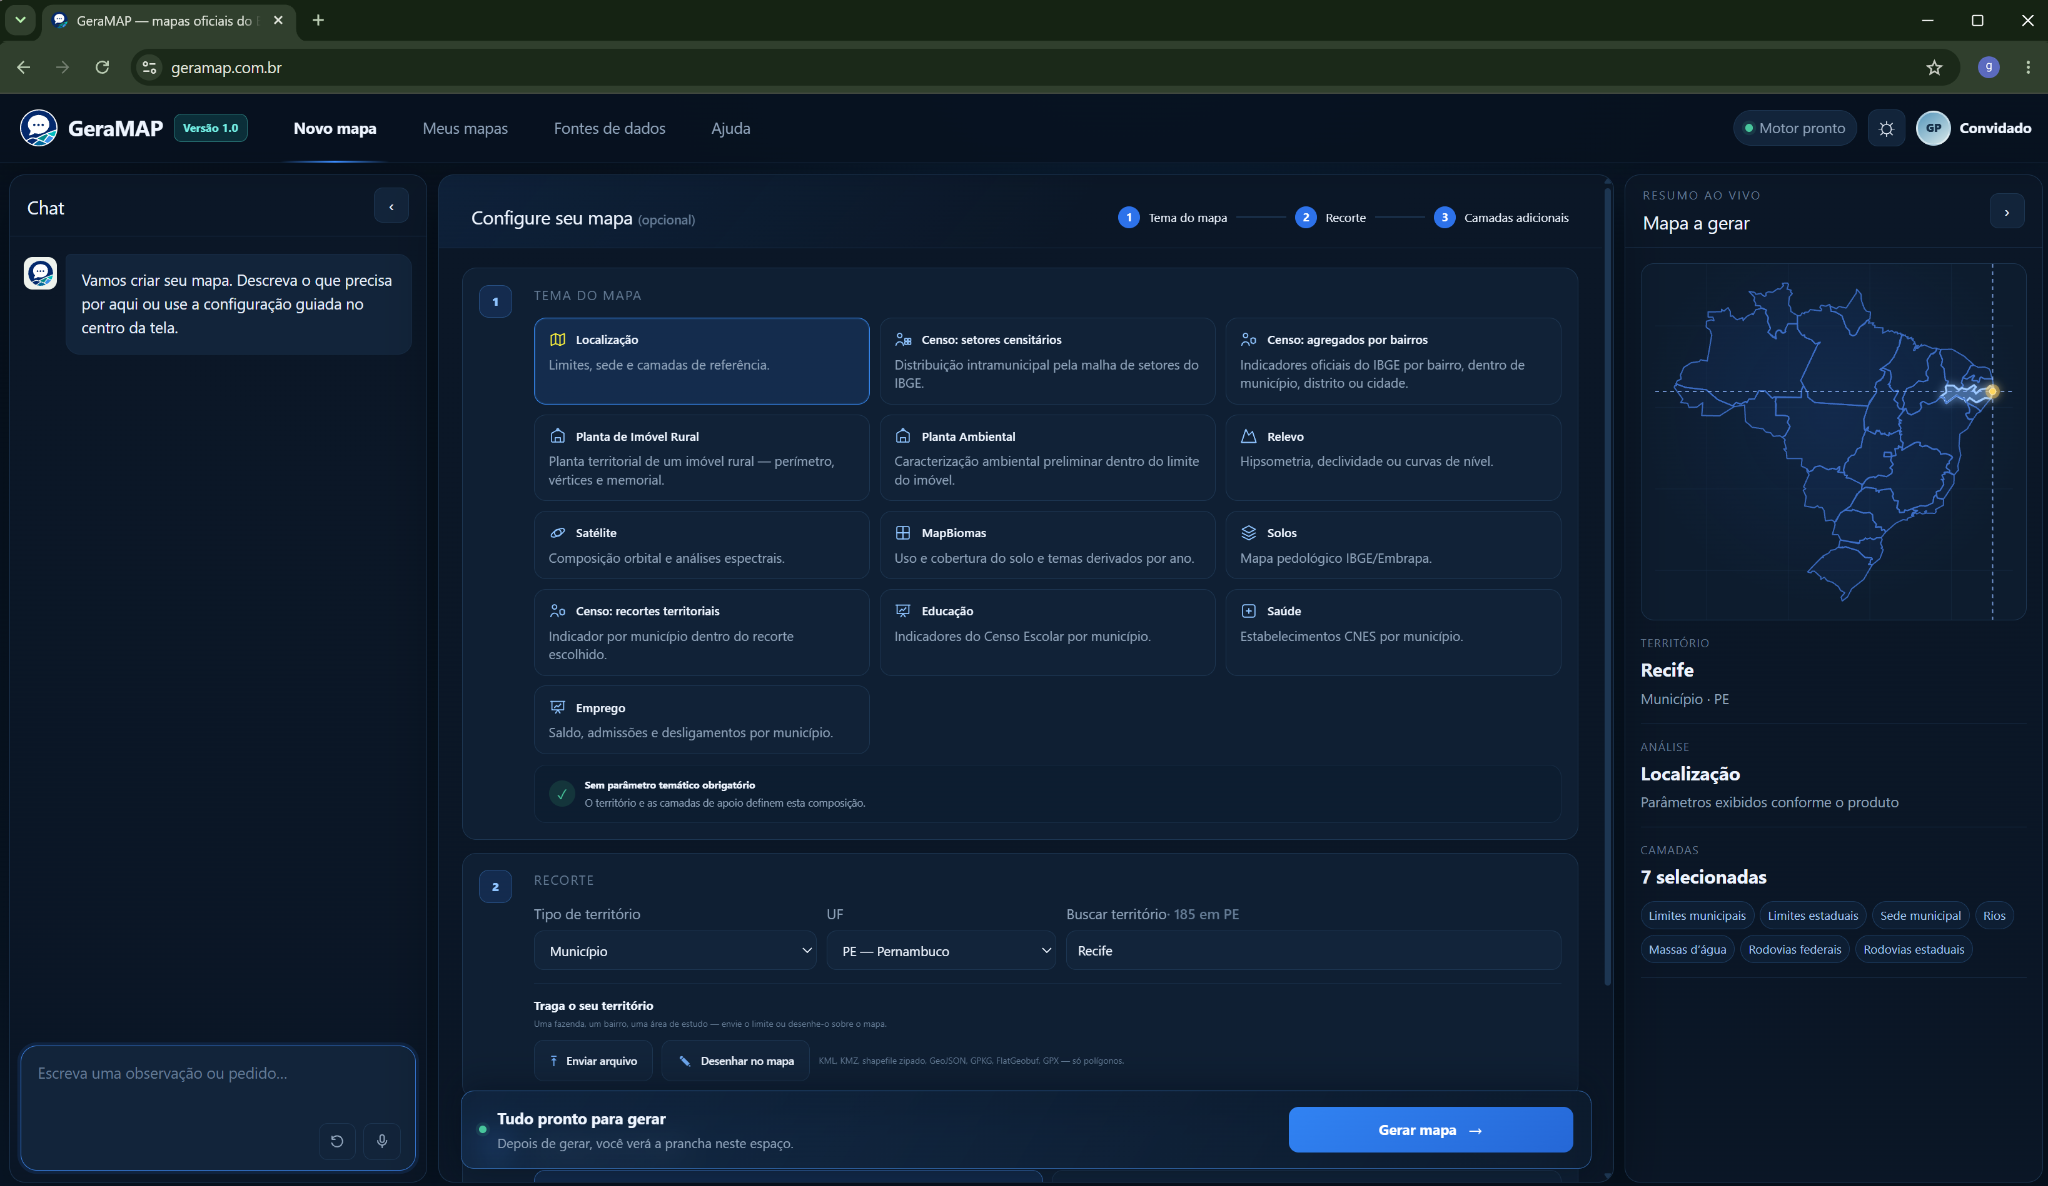Viewport: 2048px width, 1186px height.
Task: Jump to step 2 Recorte
Action: coord(1330,217)
